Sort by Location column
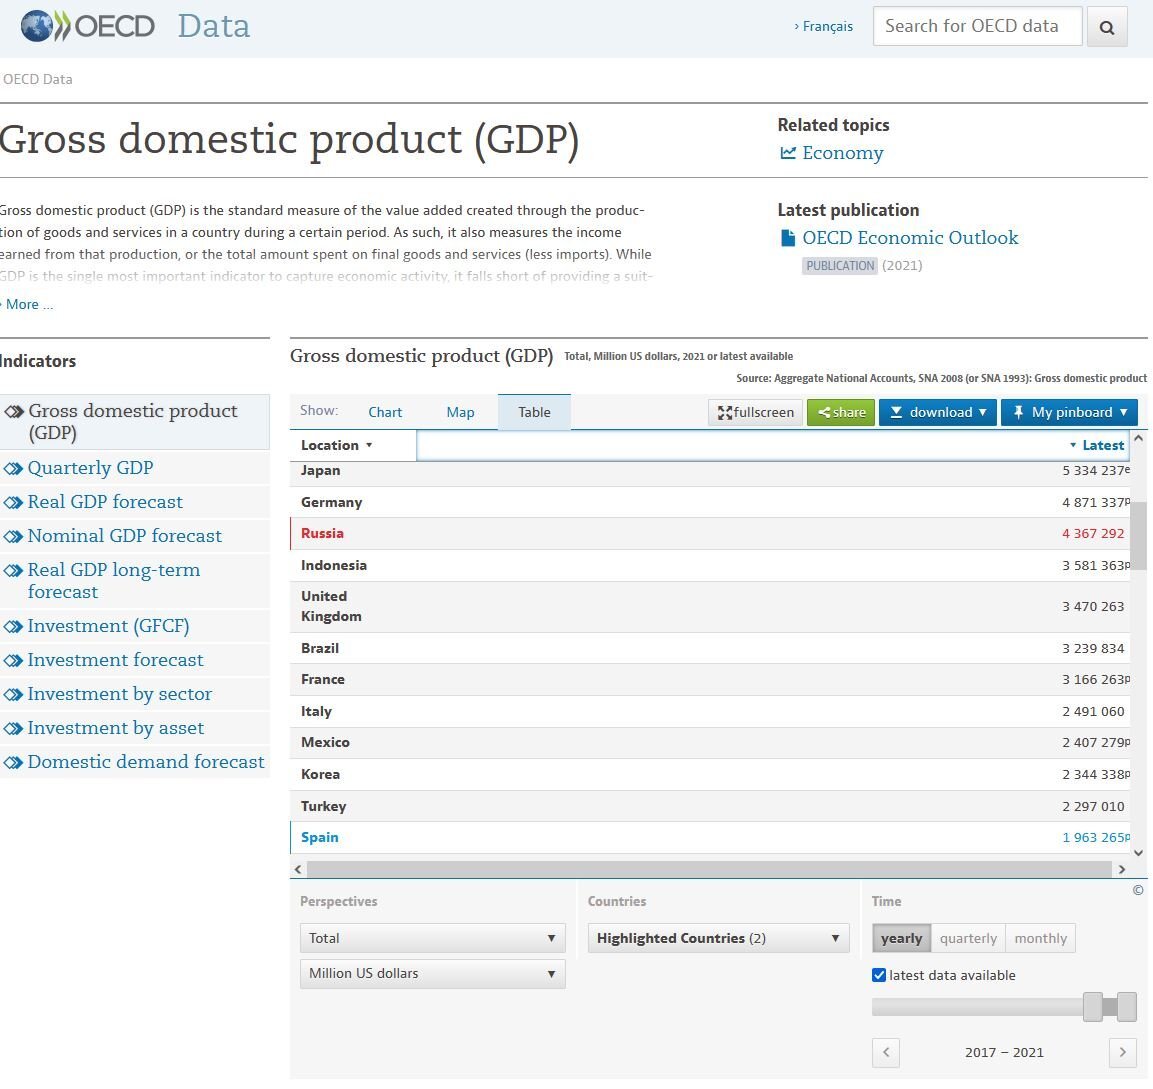1153x1089 pixels. pos(337,446)
